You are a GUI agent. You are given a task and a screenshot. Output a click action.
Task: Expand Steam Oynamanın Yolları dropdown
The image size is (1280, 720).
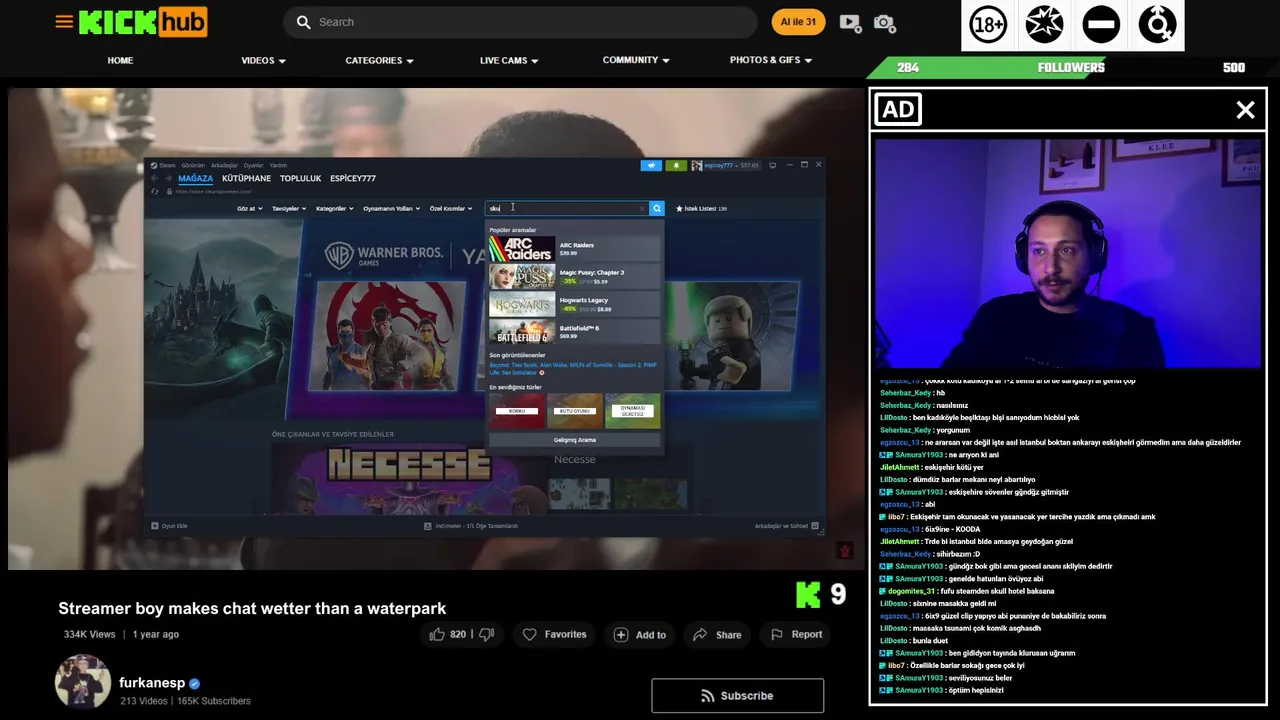coord(391,209)
